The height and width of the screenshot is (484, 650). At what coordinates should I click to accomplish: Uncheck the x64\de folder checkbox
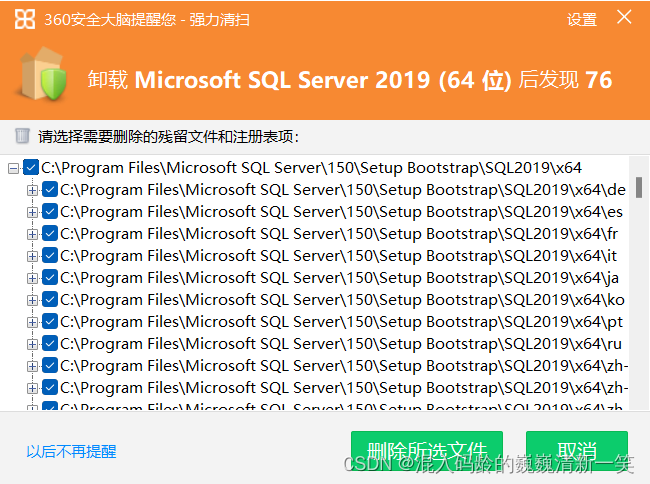point(50,189)
